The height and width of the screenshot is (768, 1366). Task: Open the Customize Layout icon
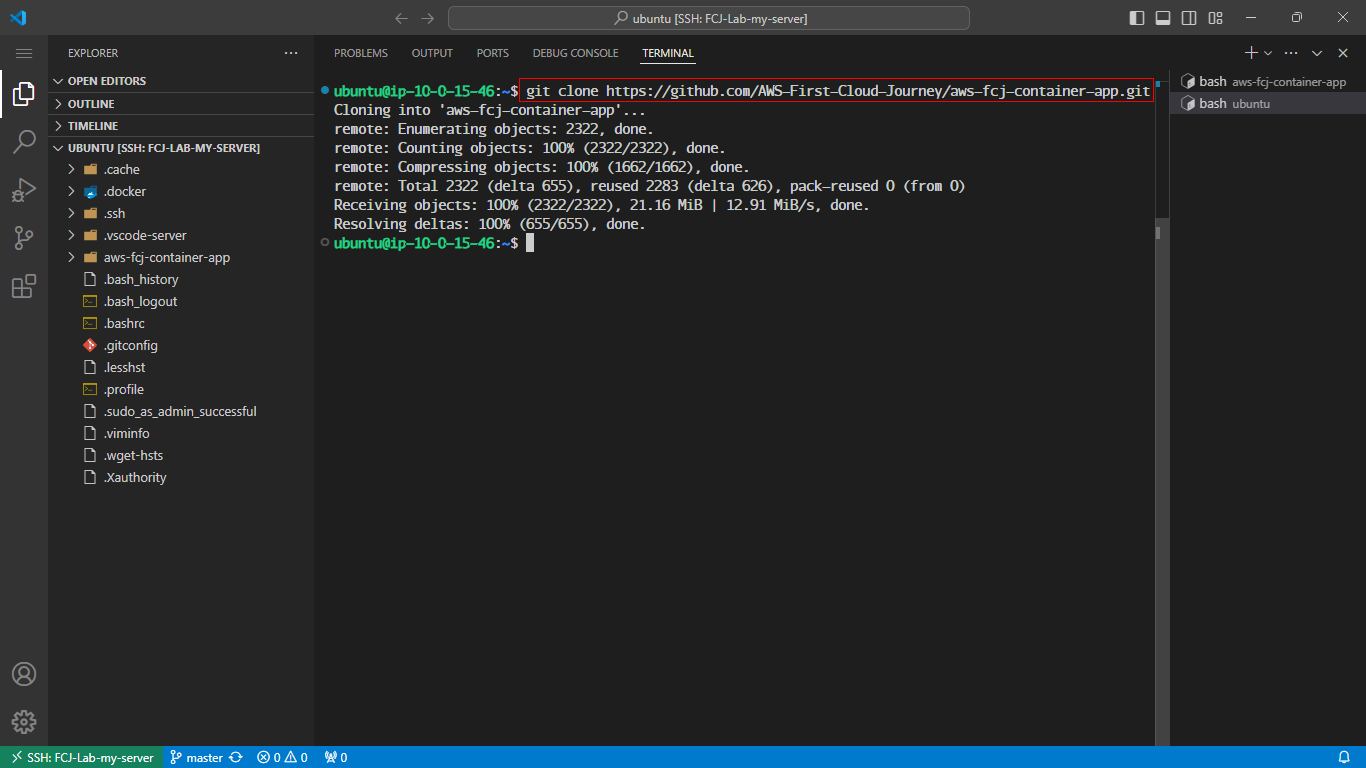coord(1215,18)
